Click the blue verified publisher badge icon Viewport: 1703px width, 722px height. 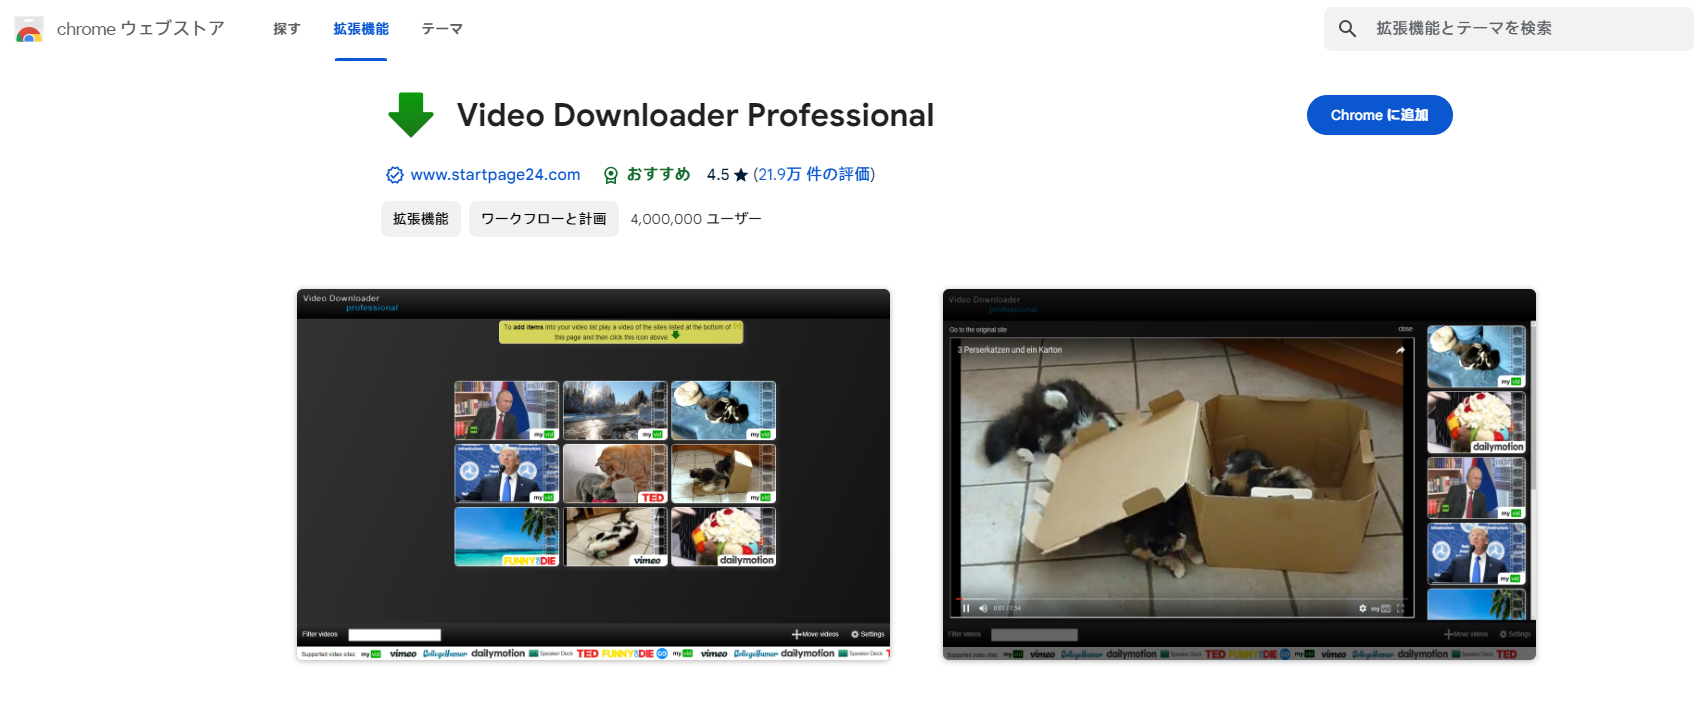(395, 175)
